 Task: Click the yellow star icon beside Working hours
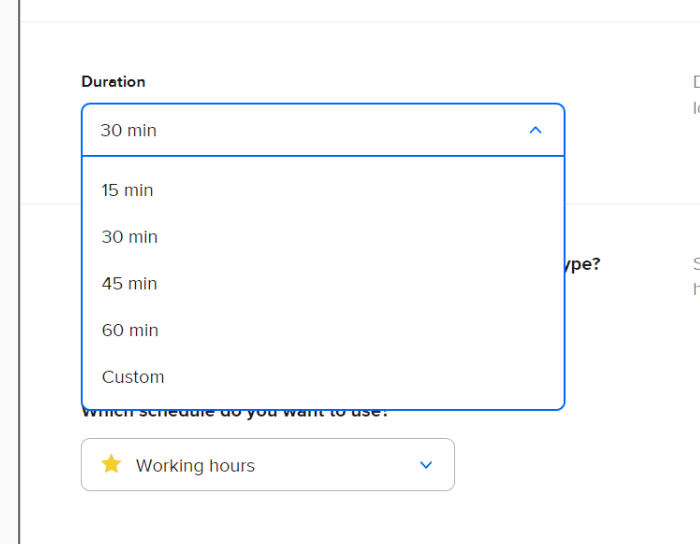111,464
